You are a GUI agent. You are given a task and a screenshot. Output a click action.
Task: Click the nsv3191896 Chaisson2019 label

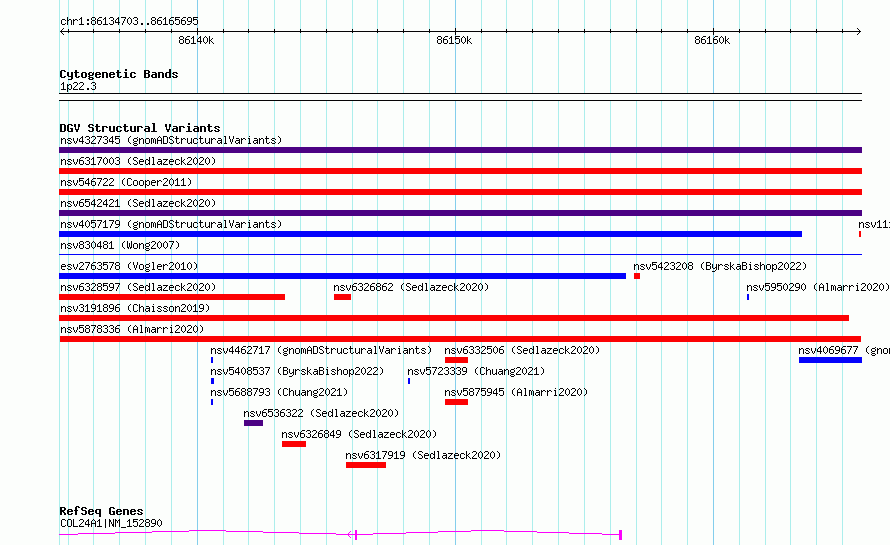click(135, 308)
